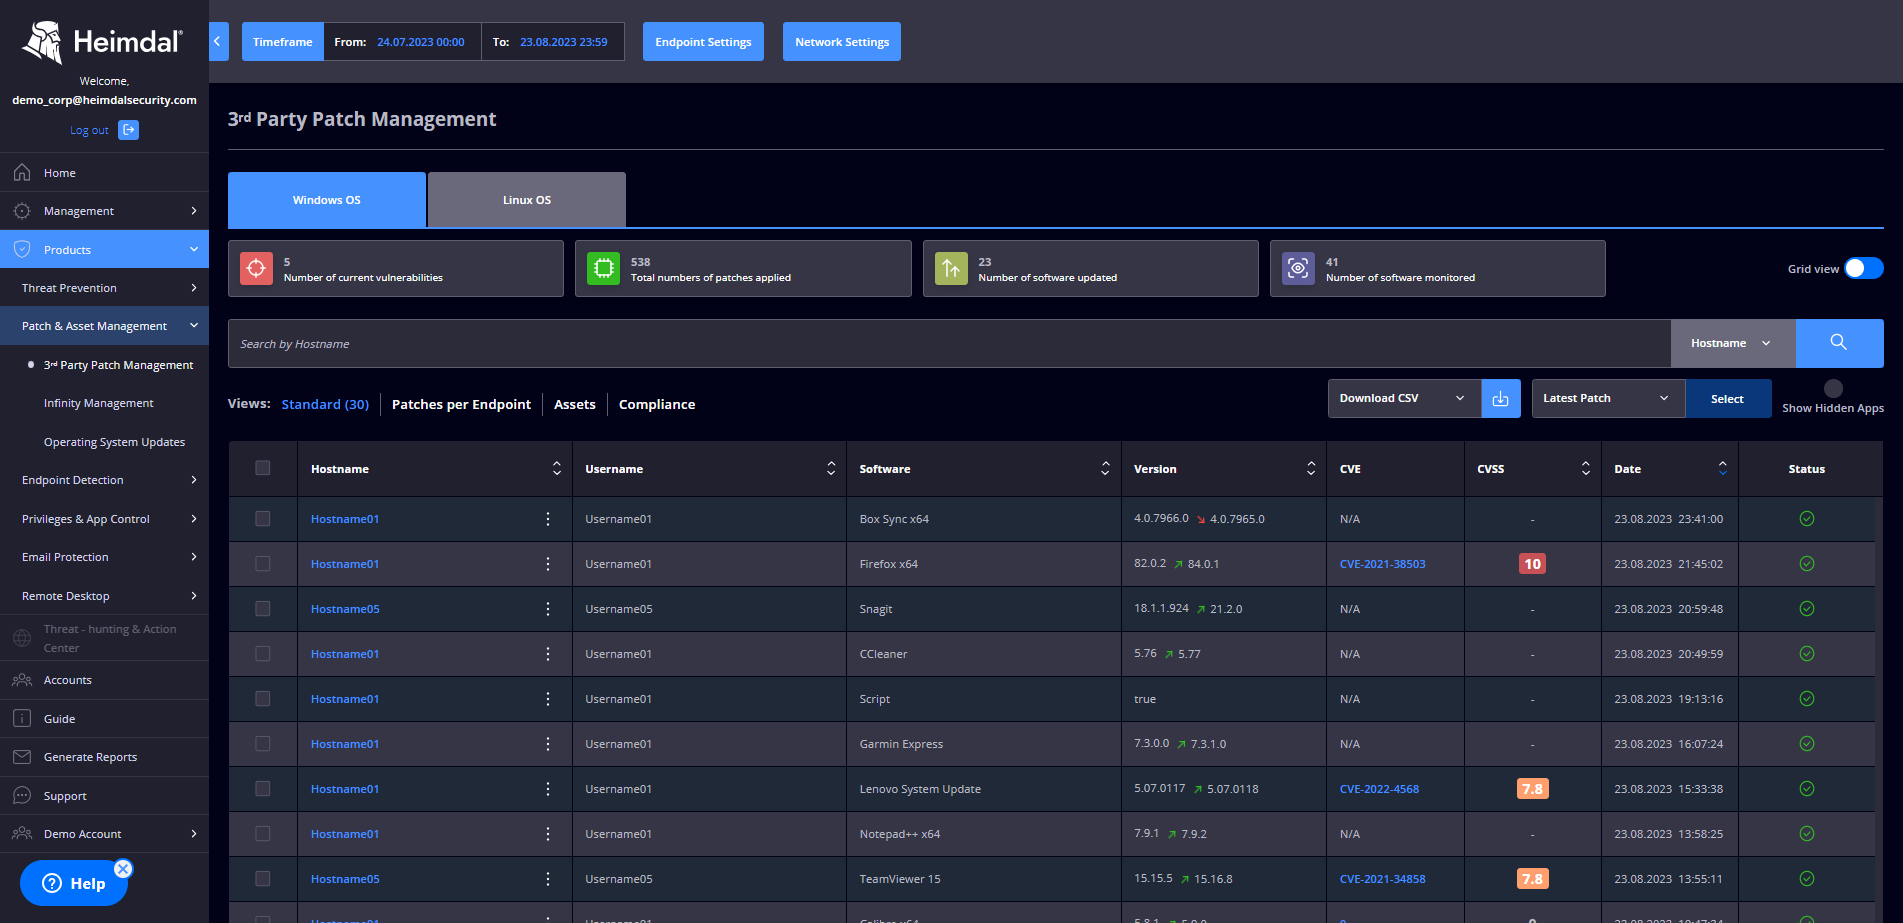Click the Support chat icon

coord(22,795)
